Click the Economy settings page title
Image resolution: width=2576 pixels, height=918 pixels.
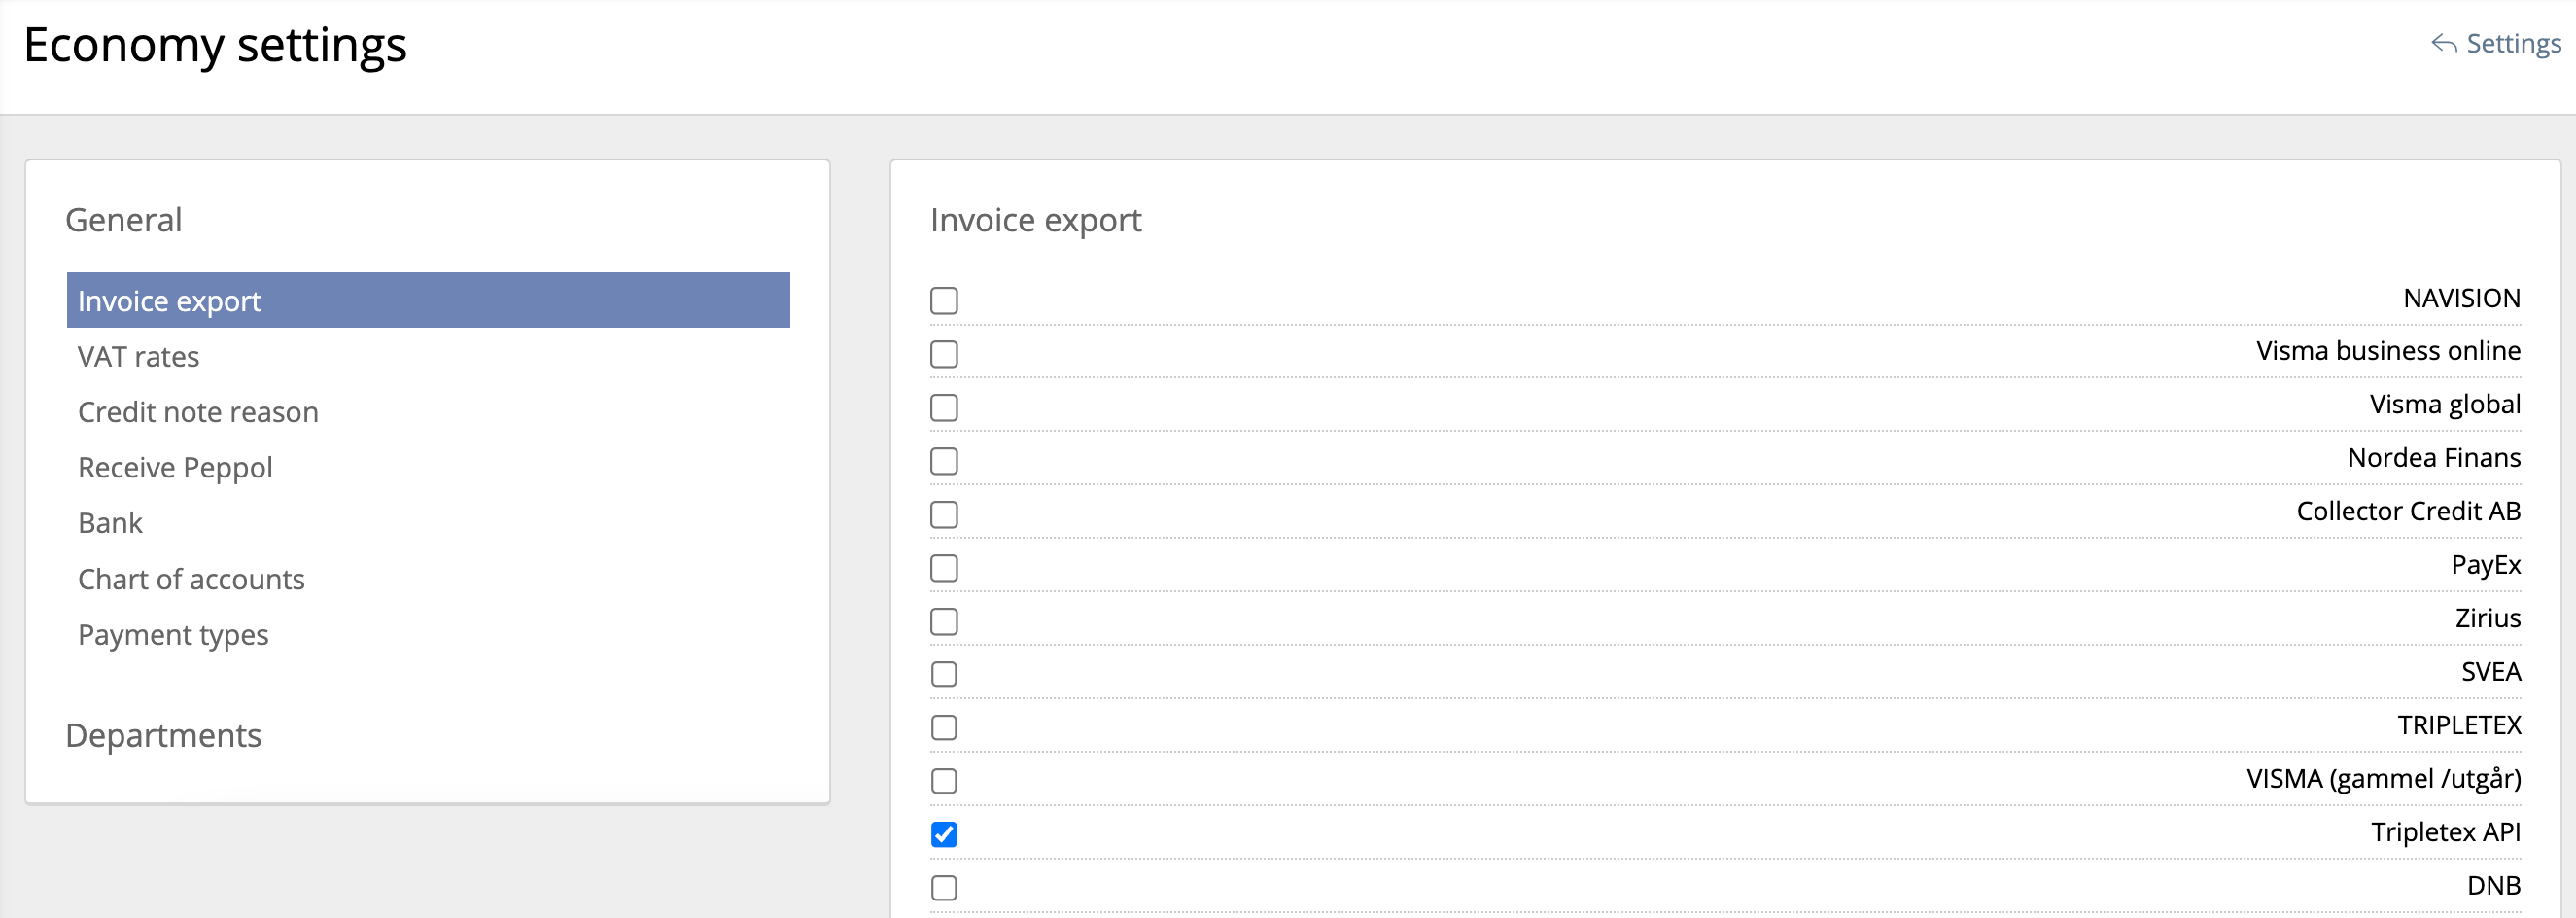click(x=215, y=46)
